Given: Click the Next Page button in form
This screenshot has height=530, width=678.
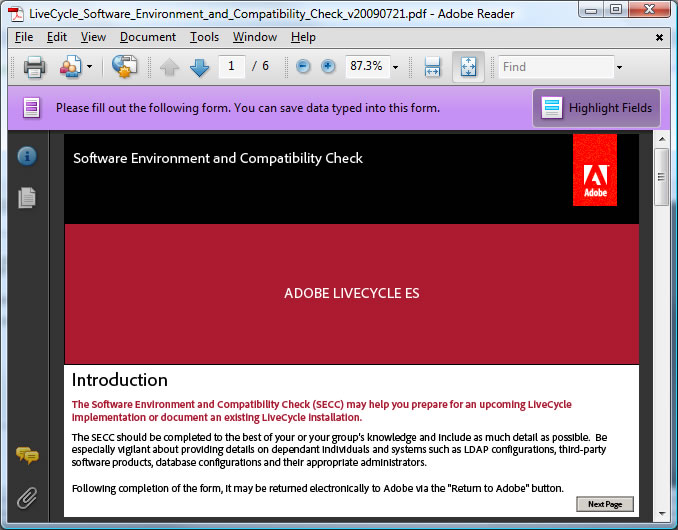Looking at the screenshot, I should tap(605, 504).
